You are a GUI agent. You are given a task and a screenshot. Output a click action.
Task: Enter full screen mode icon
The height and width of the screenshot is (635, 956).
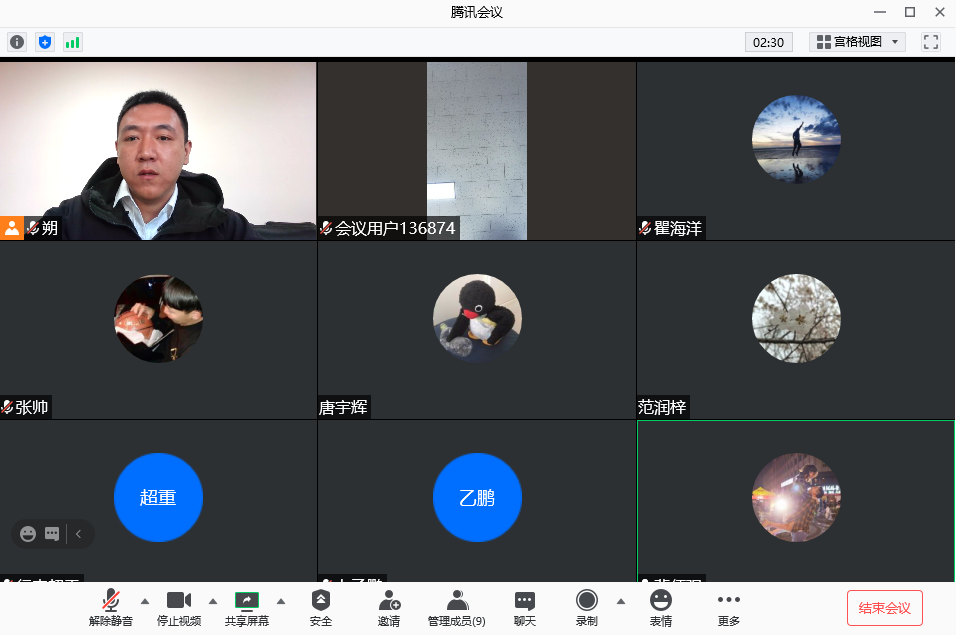[930, 42]
